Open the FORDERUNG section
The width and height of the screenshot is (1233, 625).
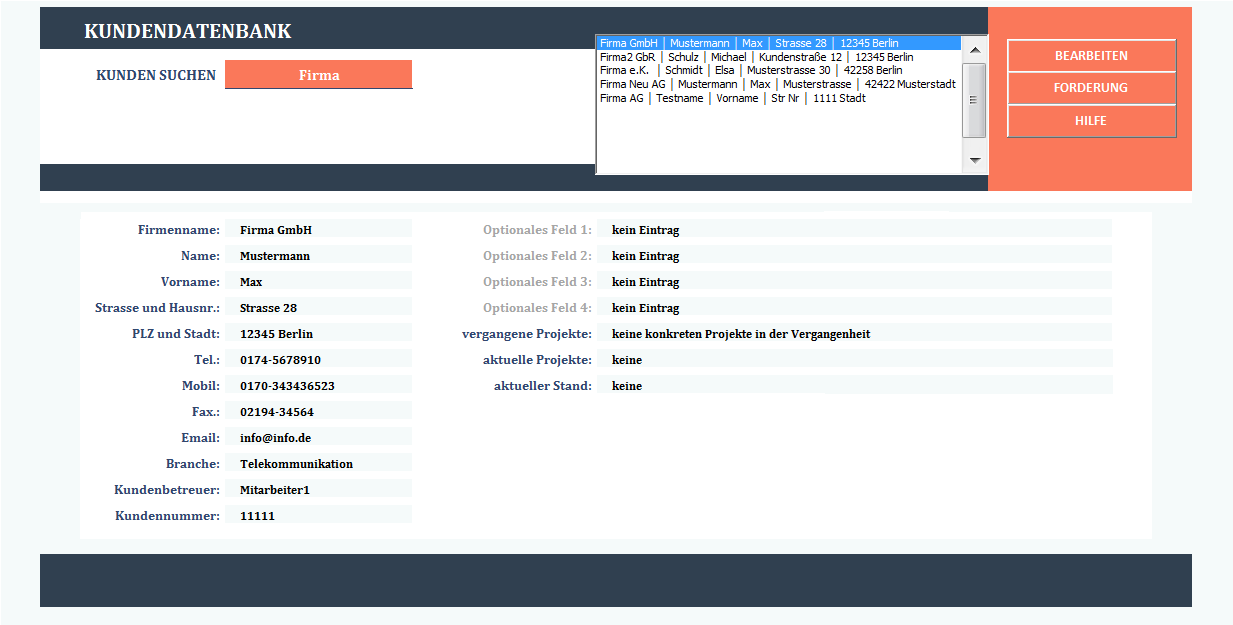1091,88
